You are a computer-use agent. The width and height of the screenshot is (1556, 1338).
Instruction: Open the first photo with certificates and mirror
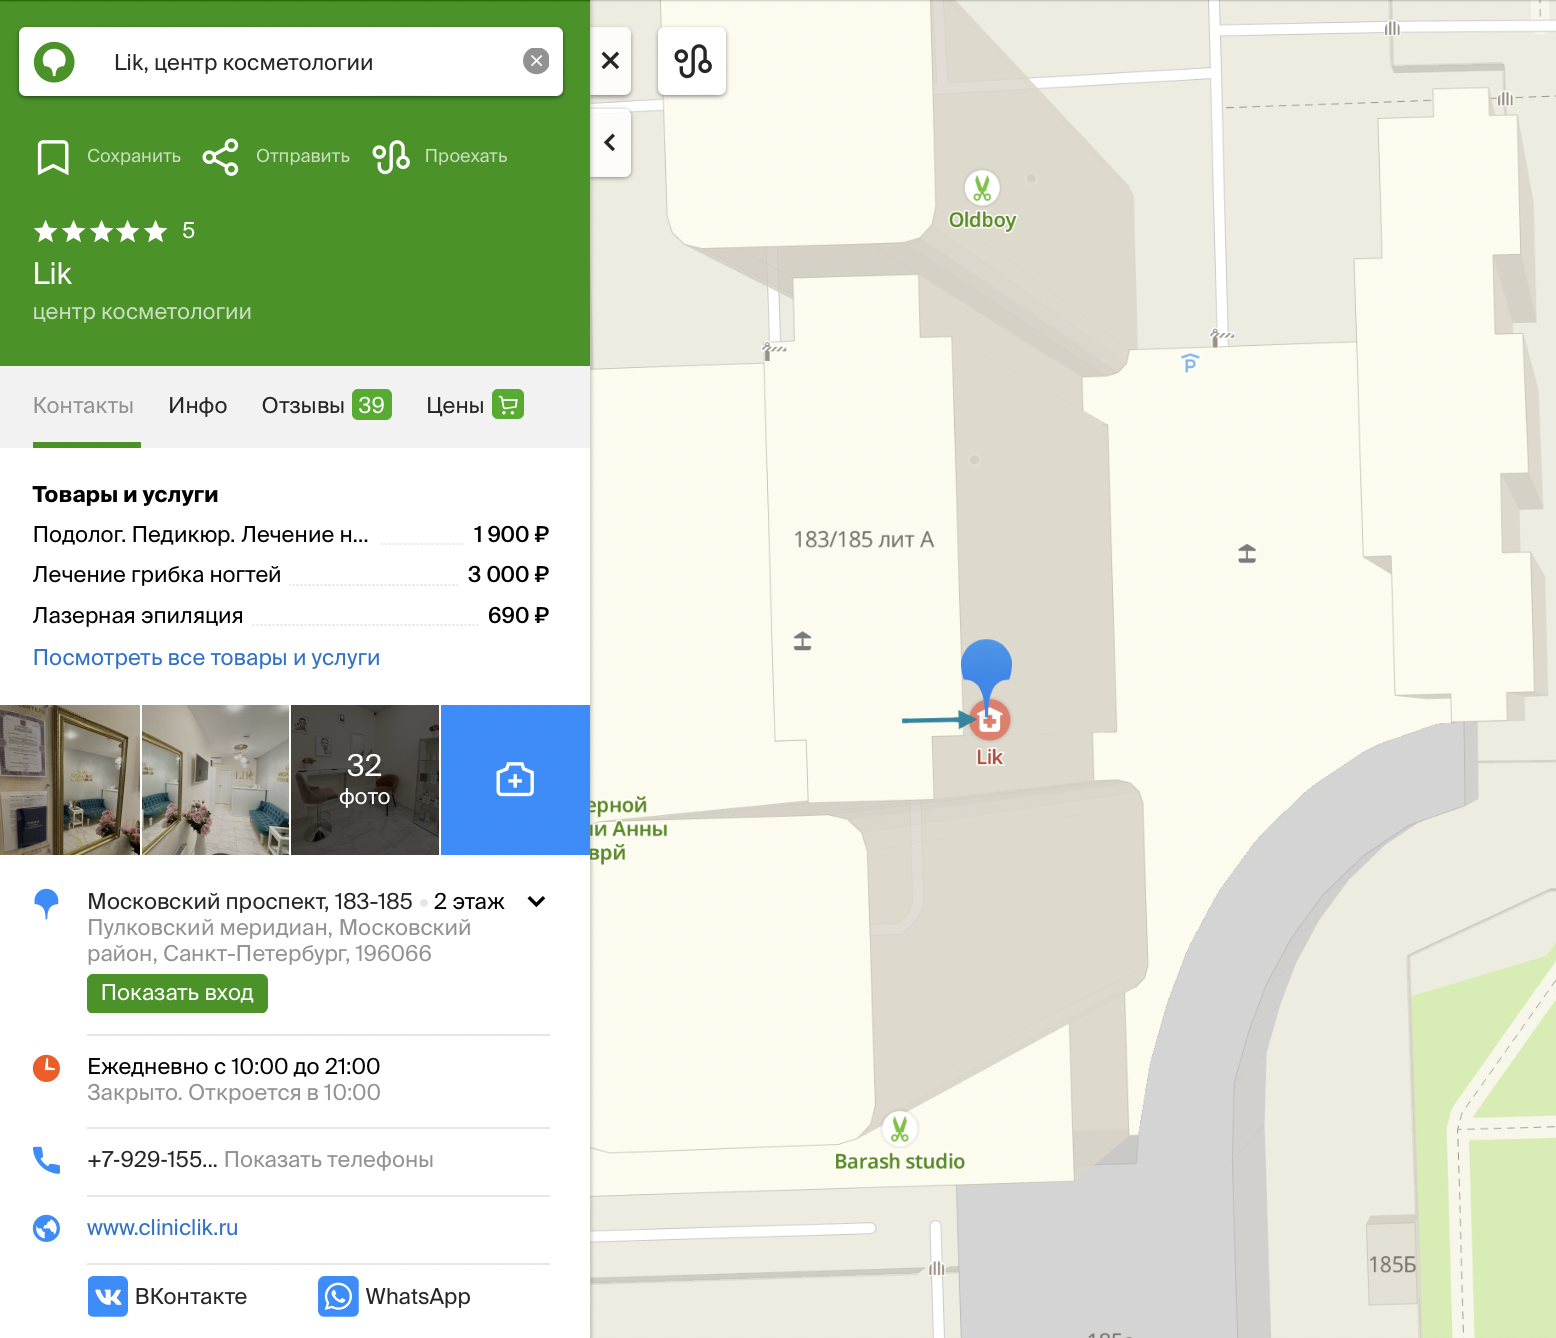pyautogui.click(x=70, y=780)
